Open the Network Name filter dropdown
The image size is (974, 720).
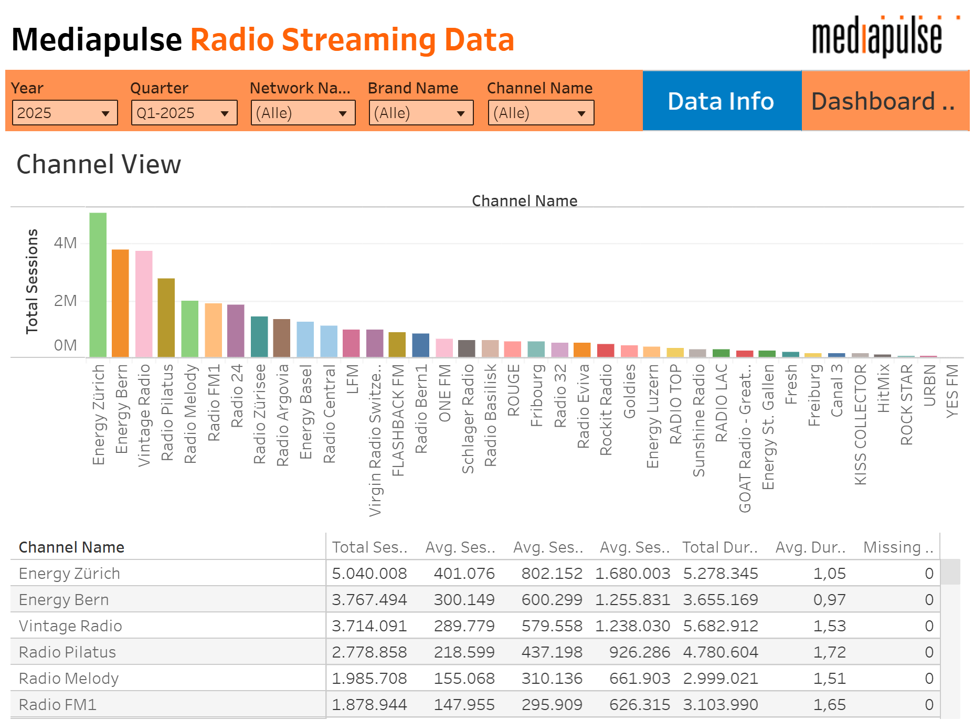(x=302, y=113)
